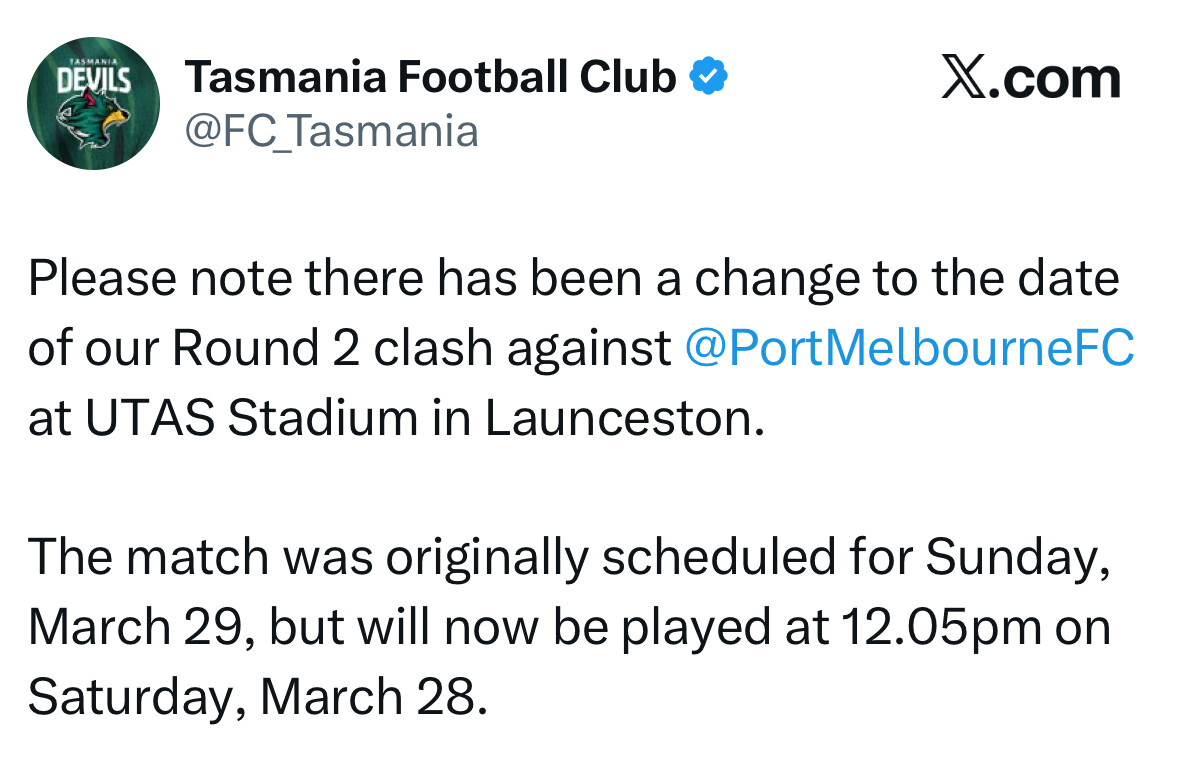
Task: Click the blue verified checkmark badge
Action: pos(709,76)
